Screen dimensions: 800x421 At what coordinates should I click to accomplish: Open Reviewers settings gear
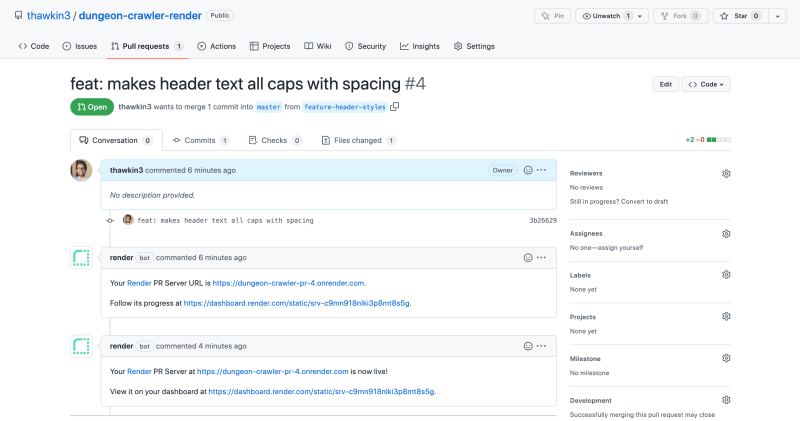[726, 174]
